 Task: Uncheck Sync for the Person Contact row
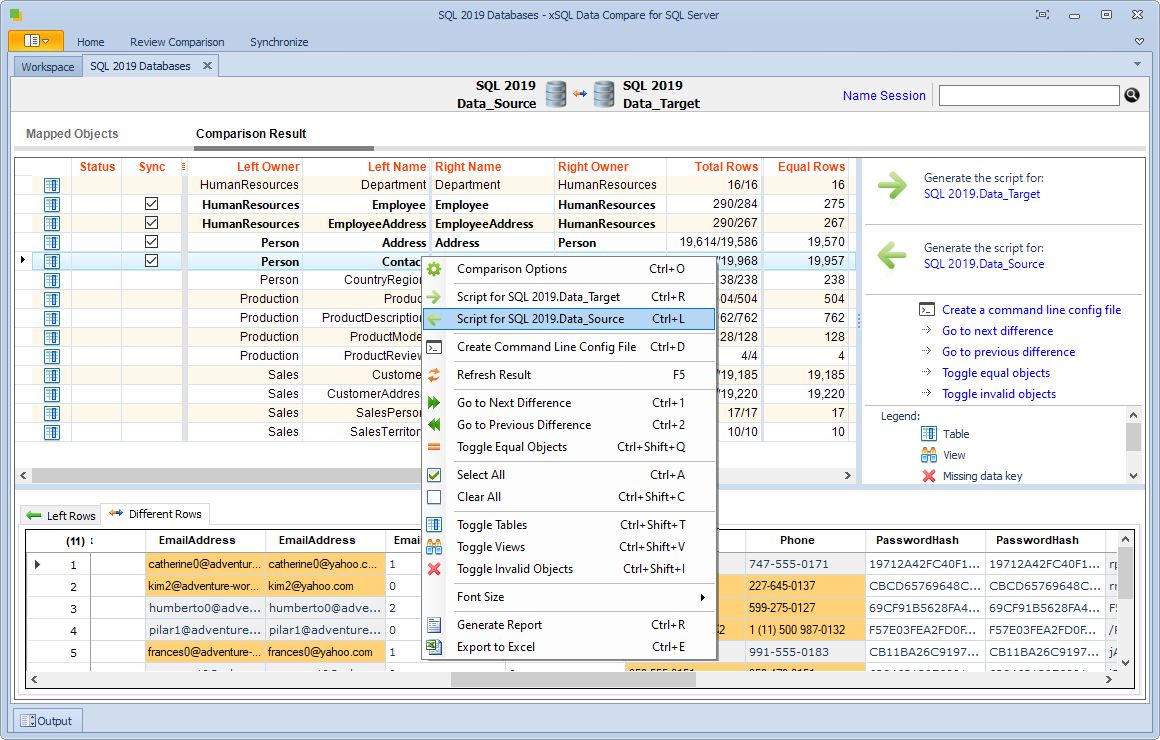(152, 260)
